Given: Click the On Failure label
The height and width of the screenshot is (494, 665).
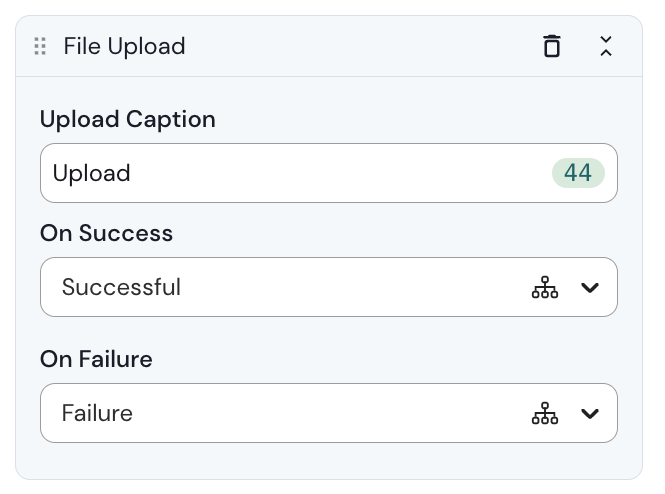Looking at the screenshot, I should [x=96, y=359].
